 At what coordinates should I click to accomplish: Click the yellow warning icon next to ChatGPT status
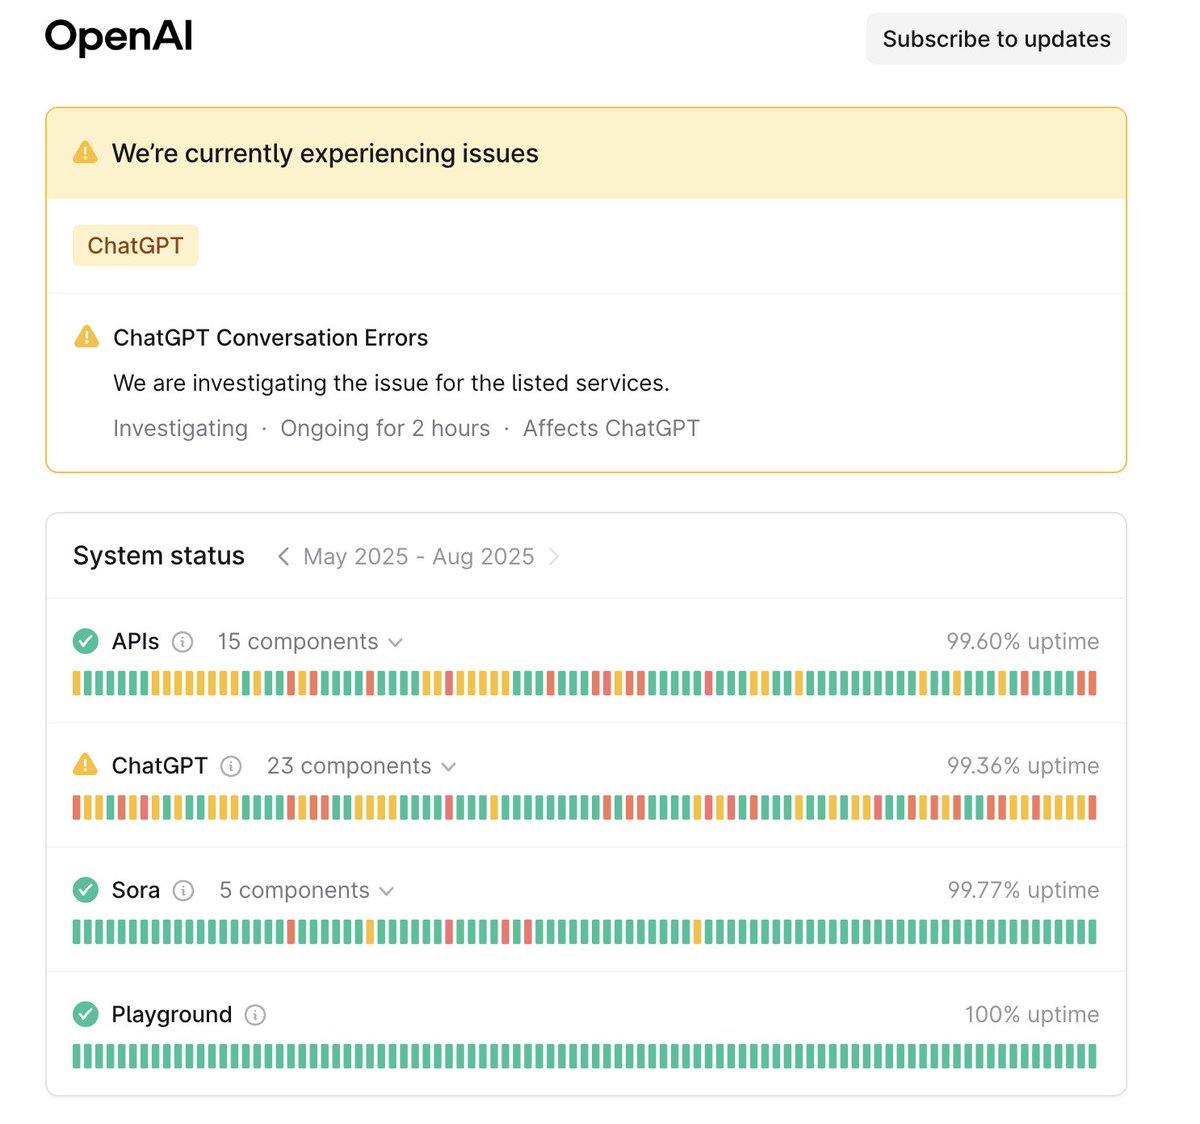pyautogui.click(x=86, y=765)
